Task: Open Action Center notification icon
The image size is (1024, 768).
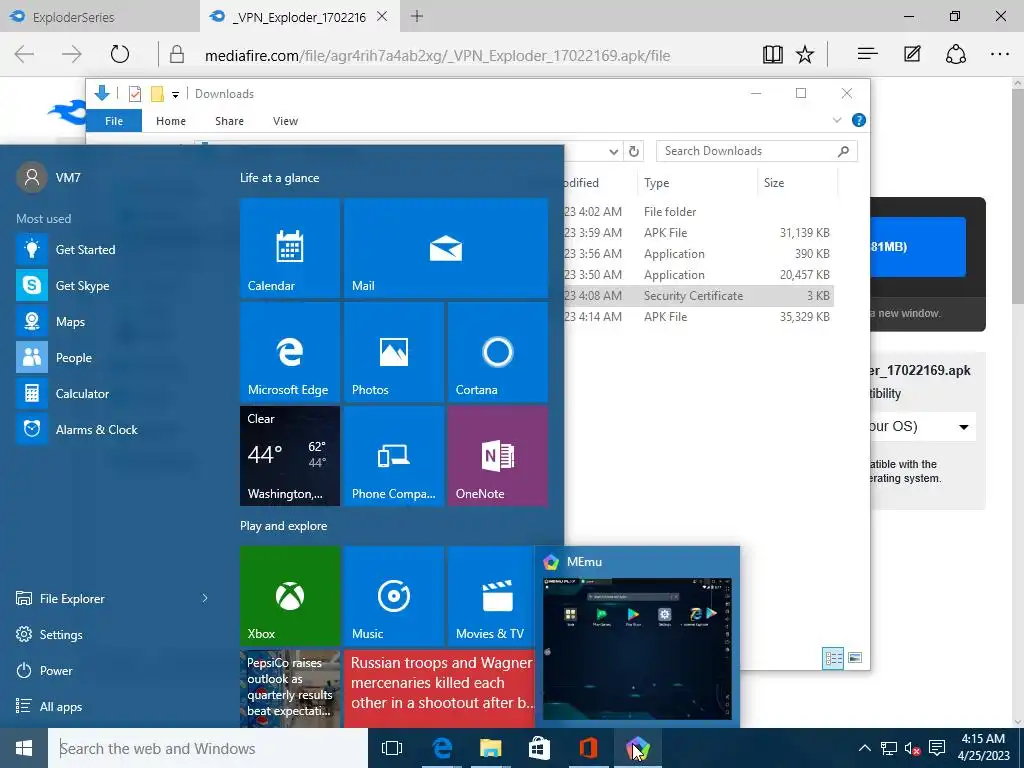Action: coord(937,748)
